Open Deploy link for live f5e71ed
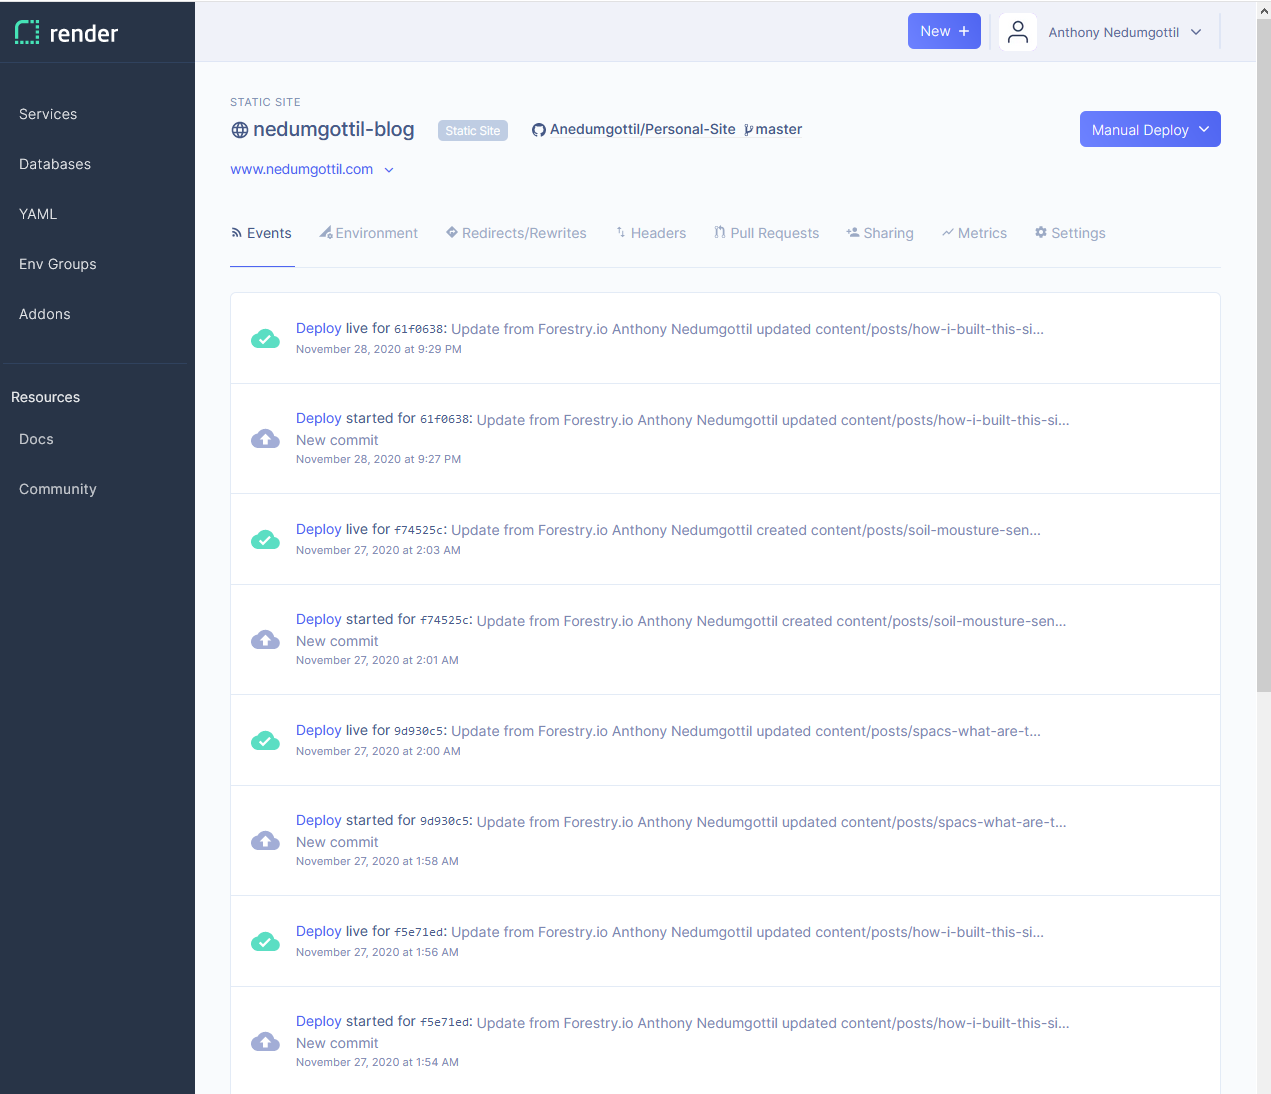Viewport: 1271px width, 1094px height. [319, 931]
